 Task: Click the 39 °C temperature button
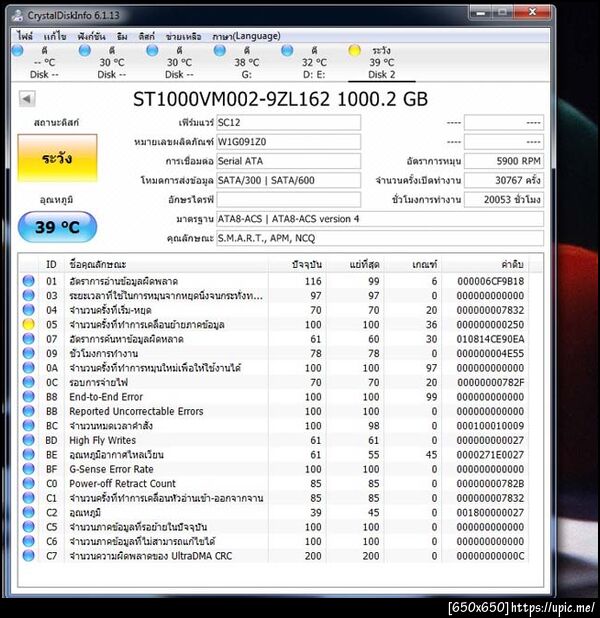(x=58, y=227)
